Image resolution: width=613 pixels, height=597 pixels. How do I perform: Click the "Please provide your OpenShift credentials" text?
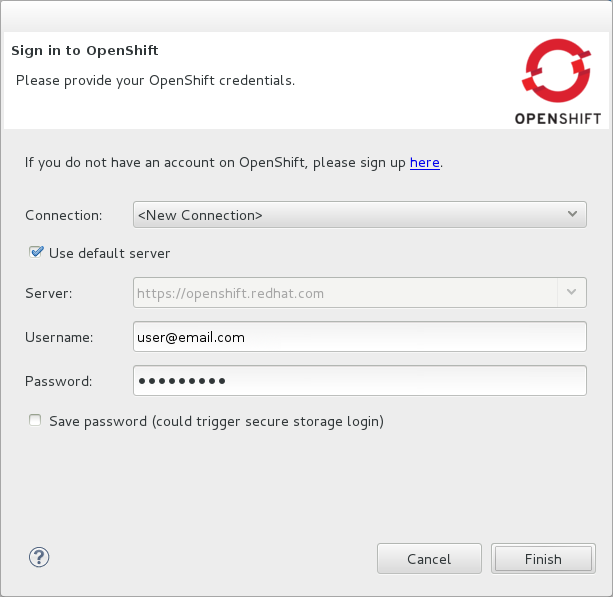coord(155,80)
